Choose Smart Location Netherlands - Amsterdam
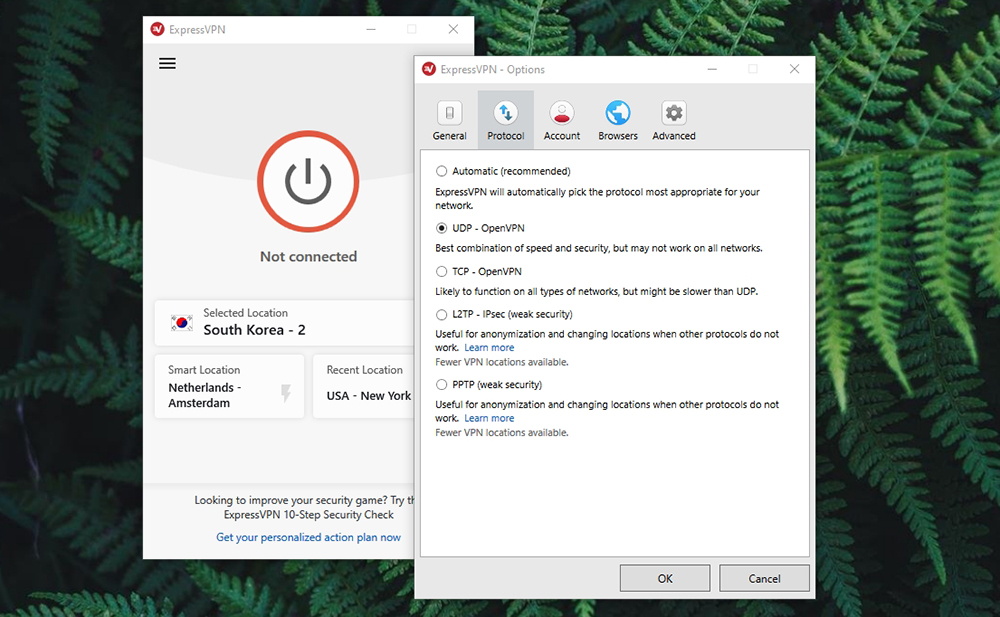Viewport: 1000px width, 617px height. pyautogui.click(x=230, y=387)
